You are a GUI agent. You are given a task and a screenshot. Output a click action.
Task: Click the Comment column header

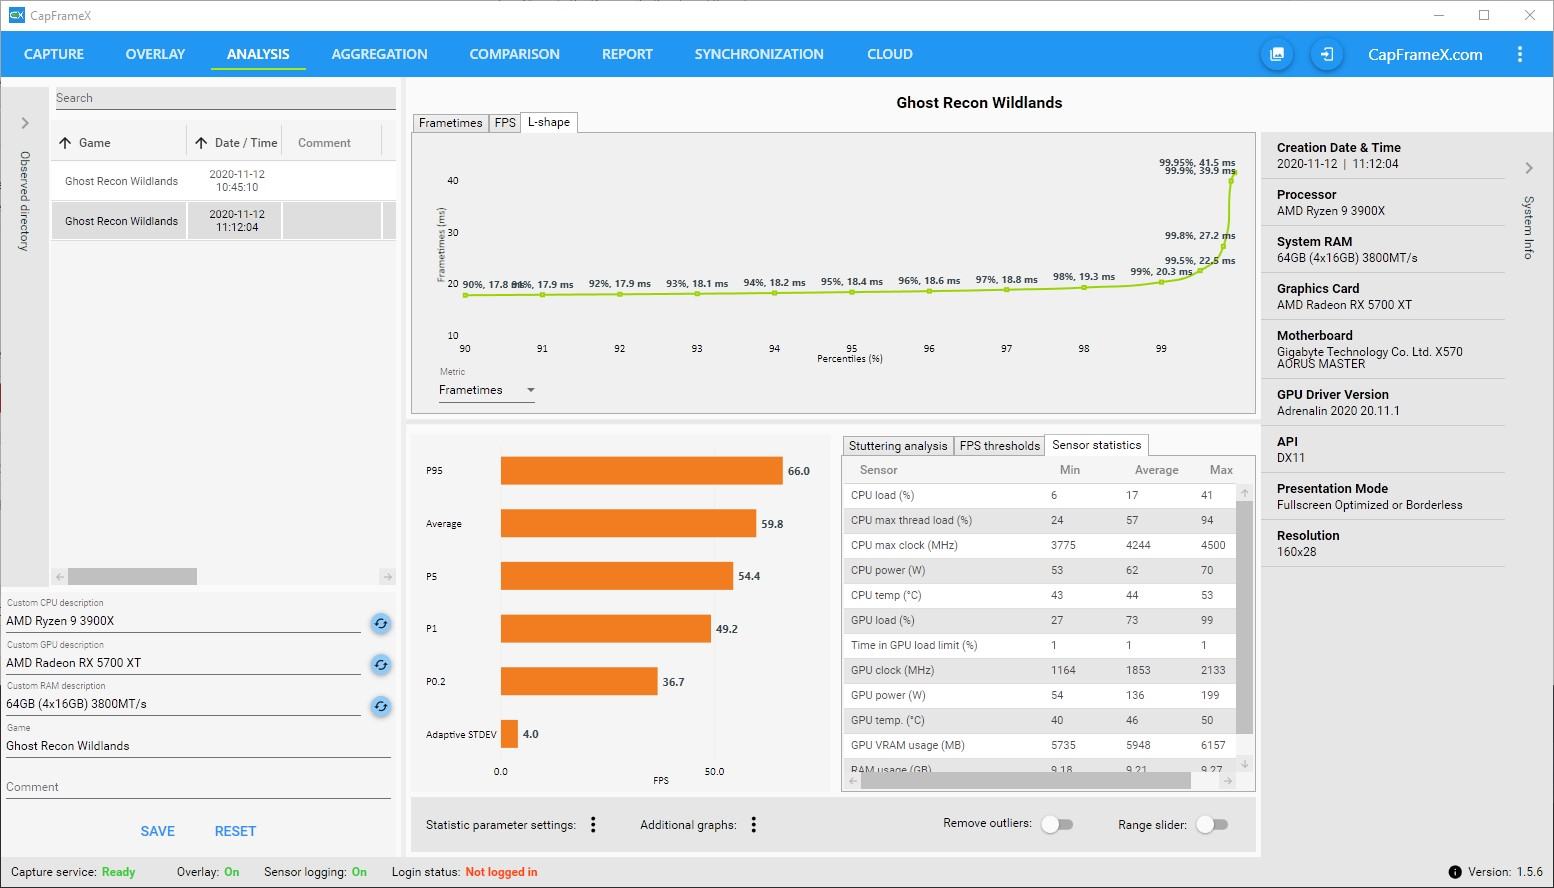point(324,143)
